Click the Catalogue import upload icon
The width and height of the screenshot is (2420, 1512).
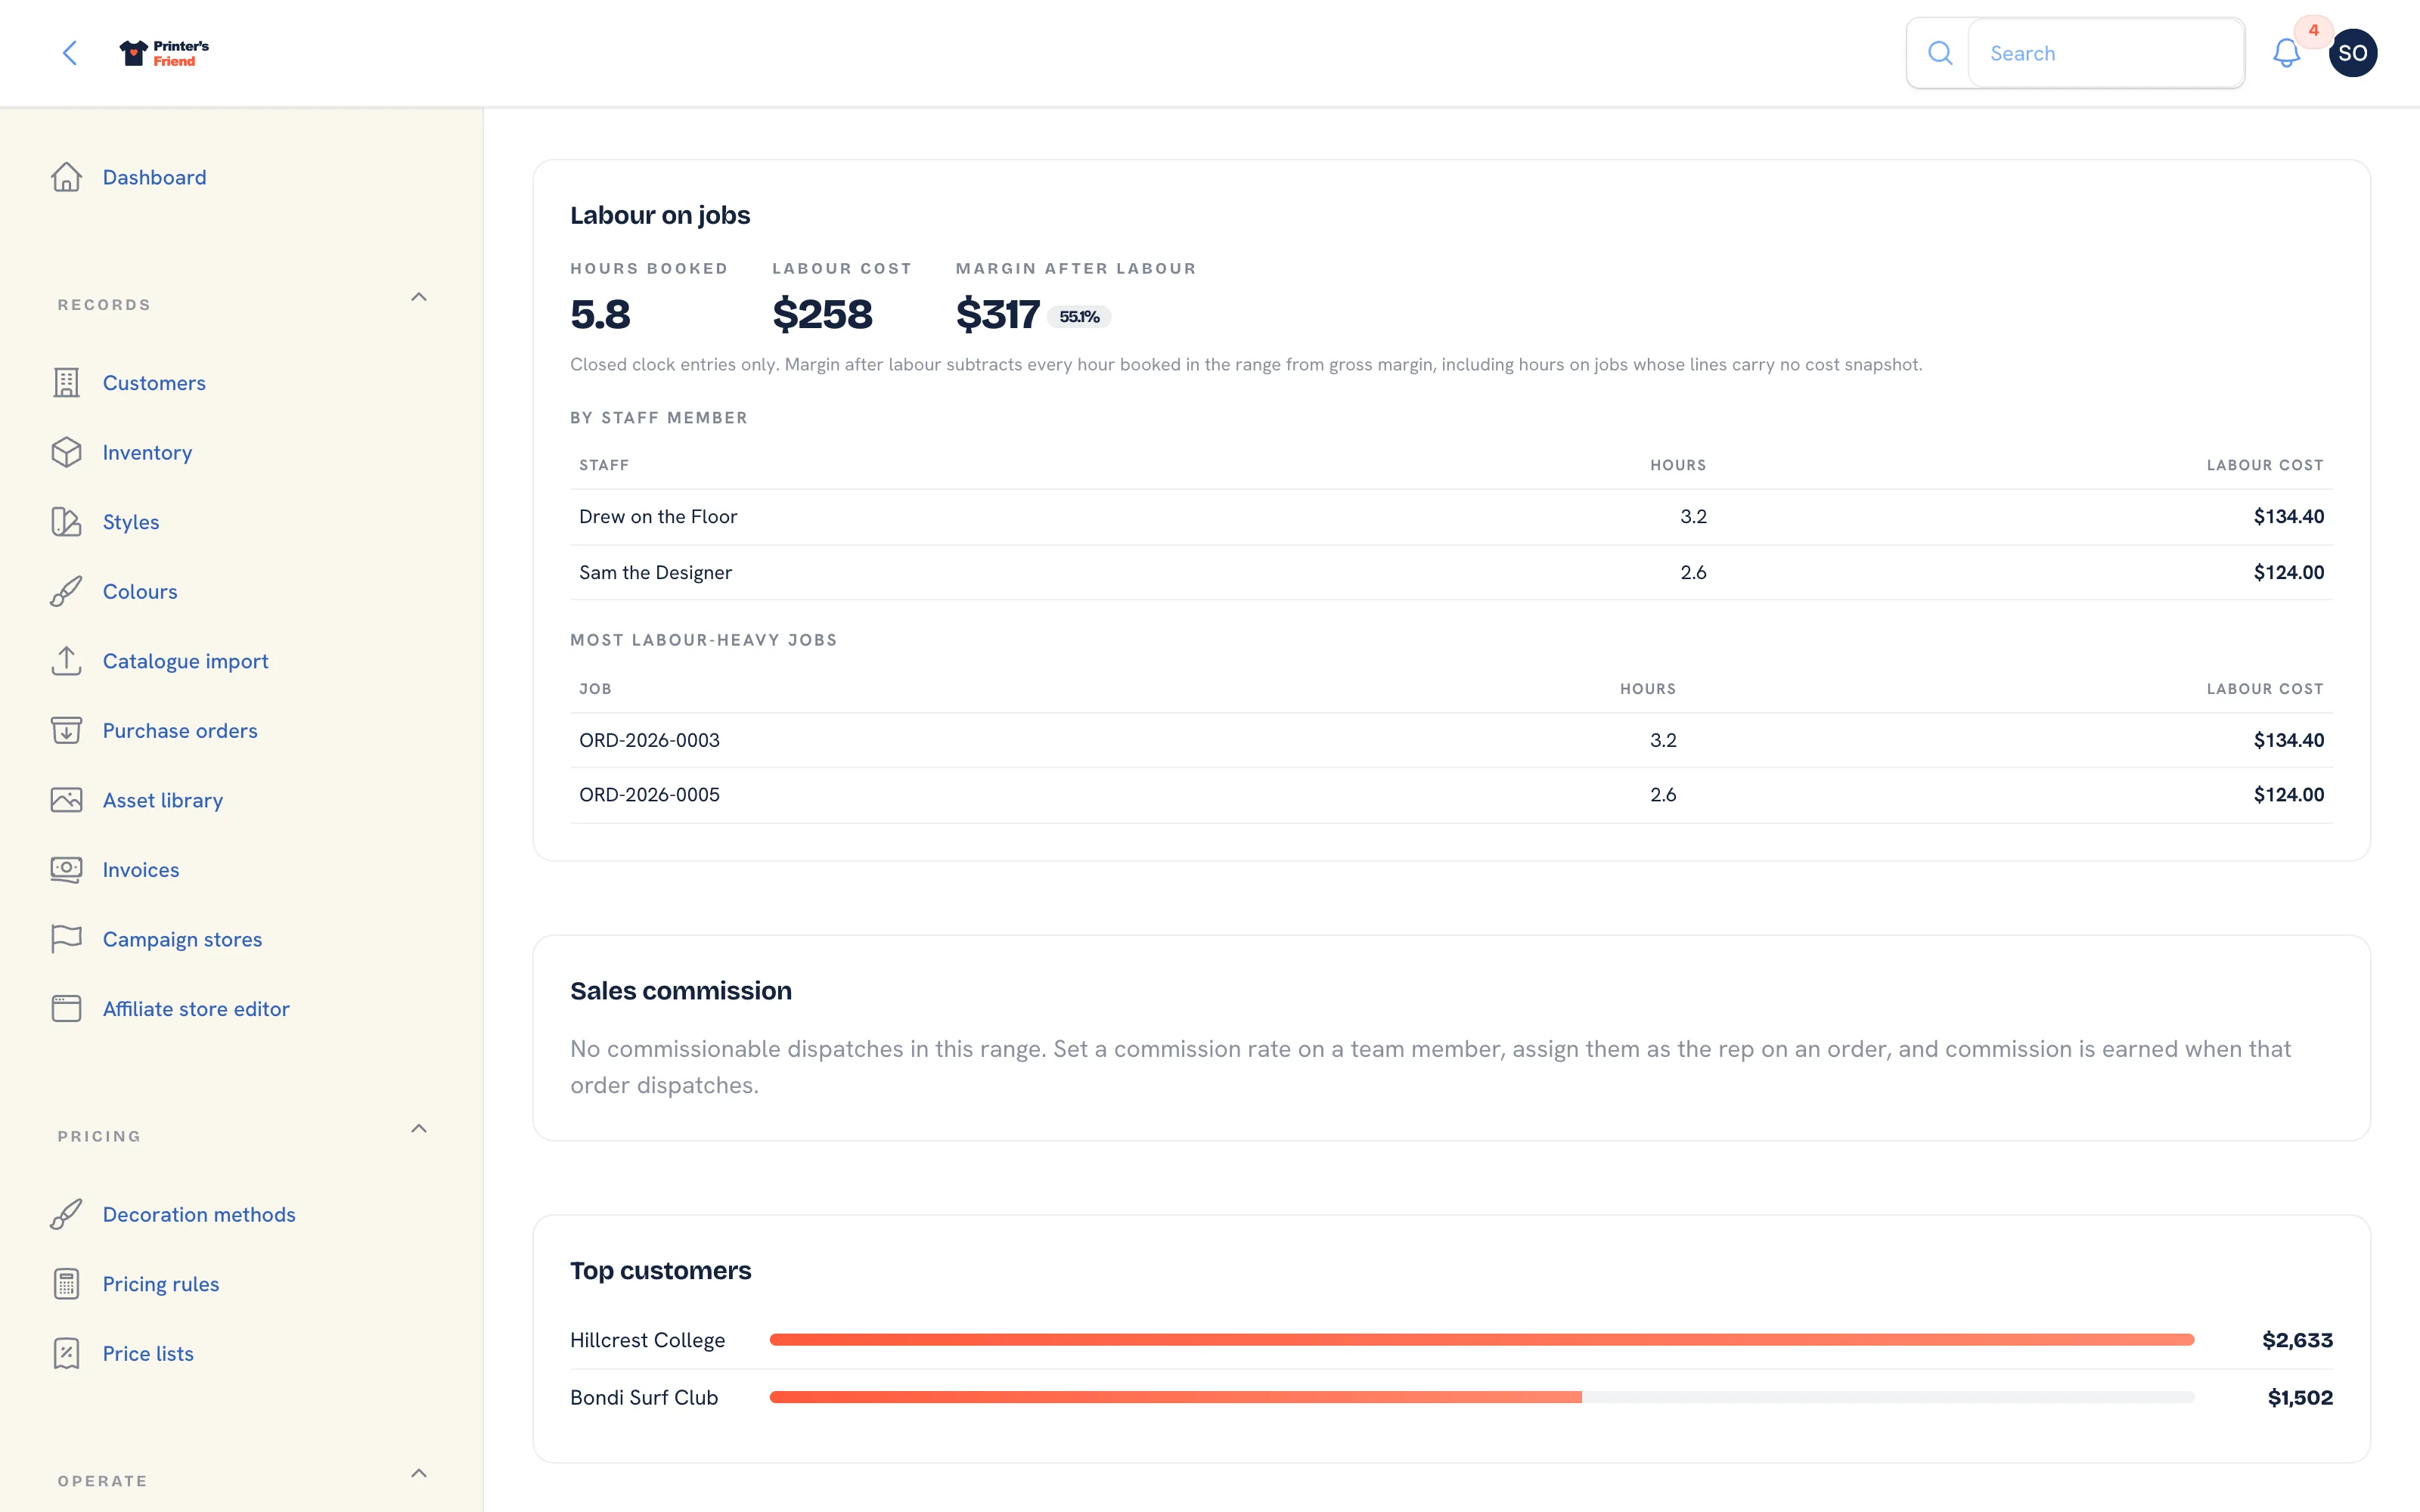pyautogui.click(x=66, y=661)
